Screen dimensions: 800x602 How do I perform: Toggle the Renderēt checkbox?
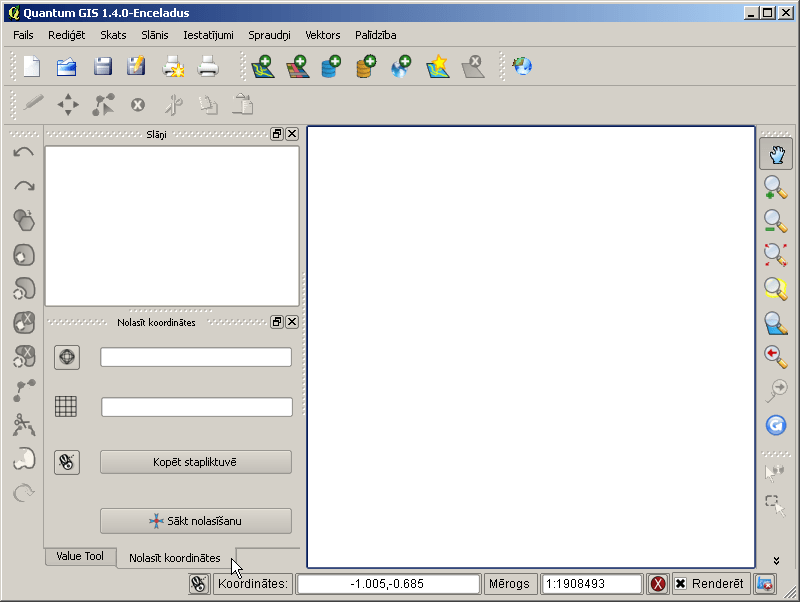point(681,584)
